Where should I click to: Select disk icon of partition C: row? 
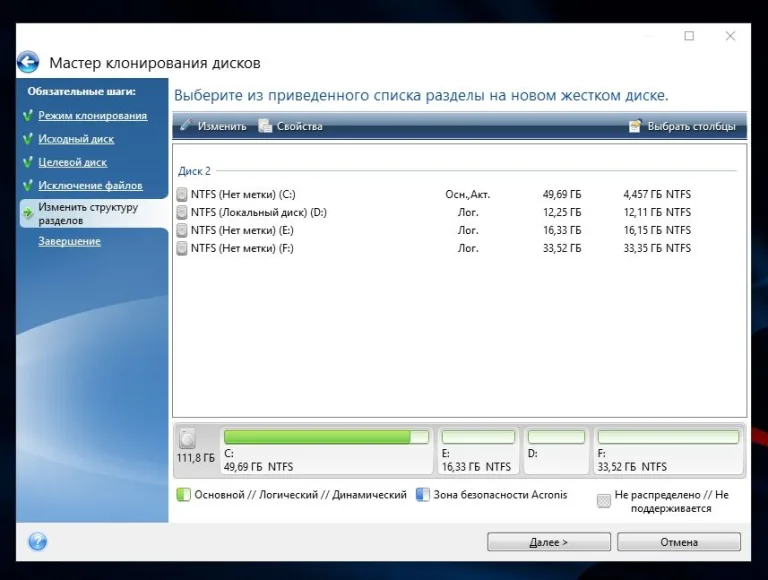(182, 194)
